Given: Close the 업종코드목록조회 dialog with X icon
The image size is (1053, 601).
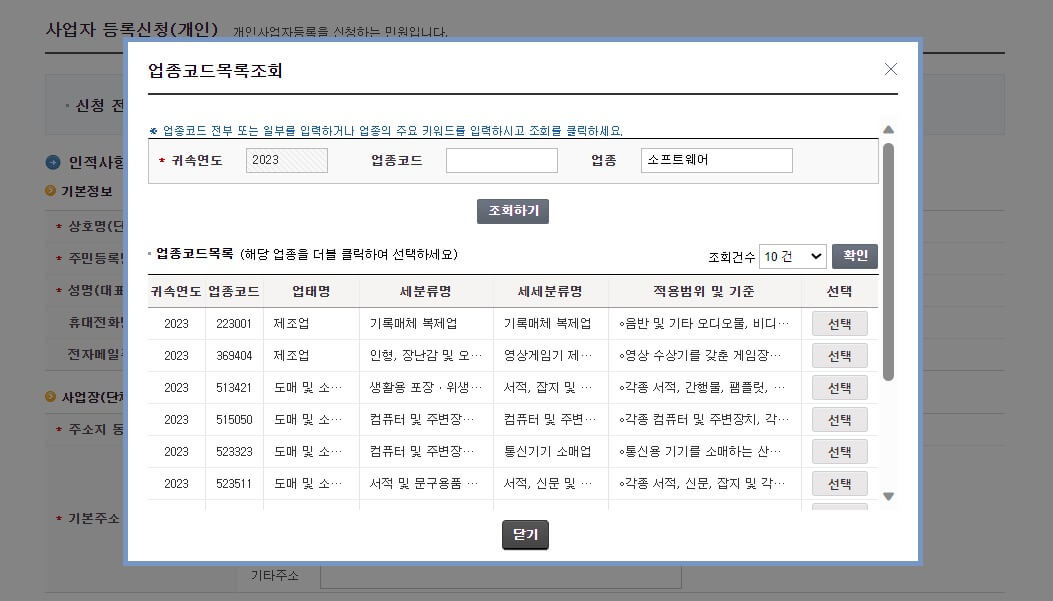Looking at the screenshot, I should click(x=890, y=69).
